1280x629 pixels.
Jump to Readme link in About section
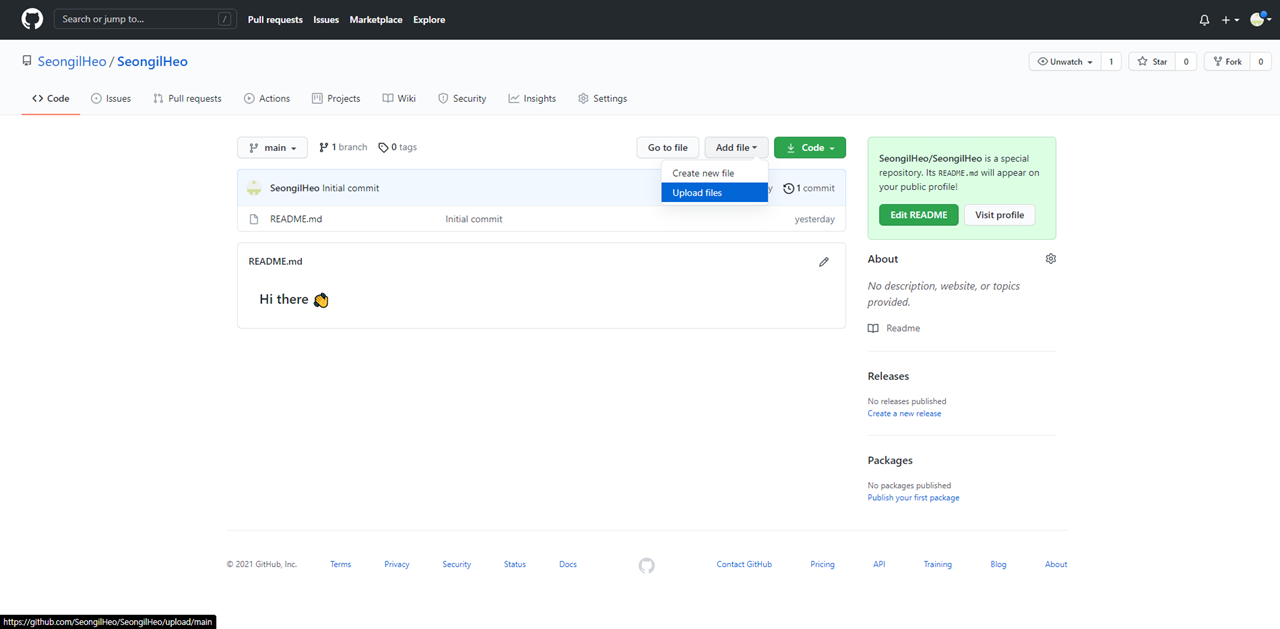point(894,328)
